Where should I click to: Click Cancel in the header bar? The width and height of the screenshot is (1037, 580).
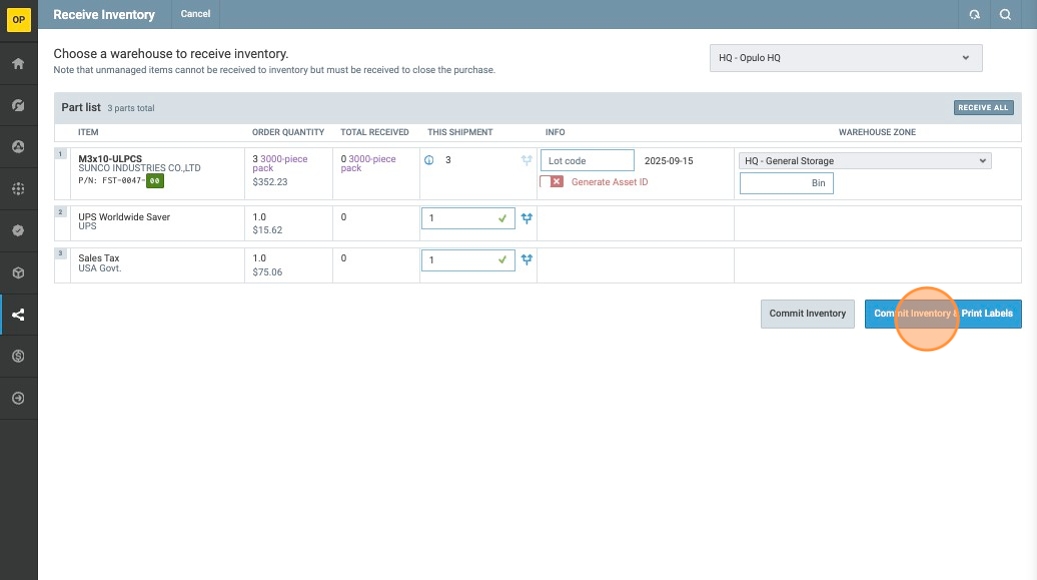(195, 14)
